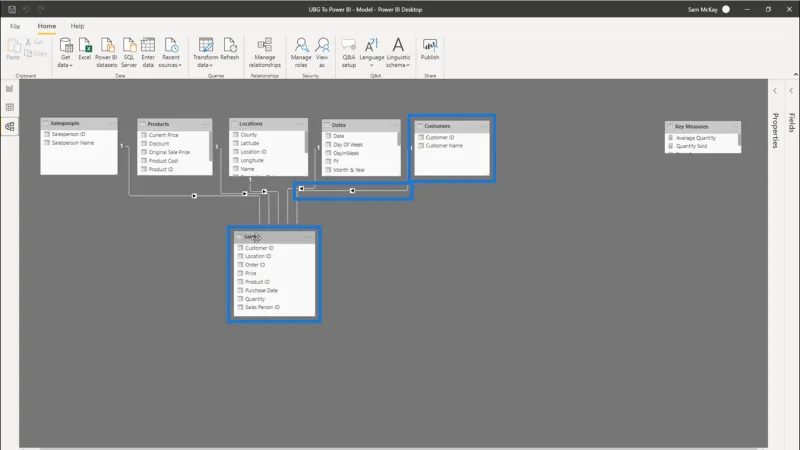The height and width of the screenshot is (450, 800).
Task: Import data from Excel
Action: (x=85, y=49)
